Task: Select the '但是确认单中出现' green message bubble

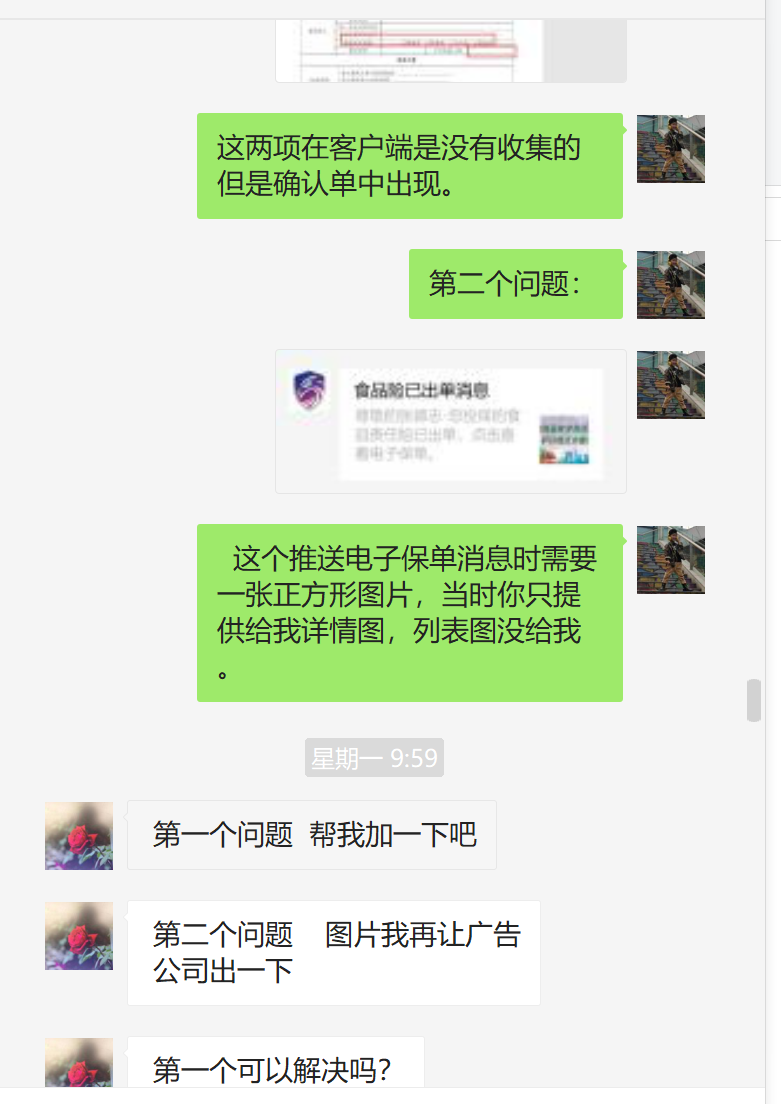Action: (410, 166)
